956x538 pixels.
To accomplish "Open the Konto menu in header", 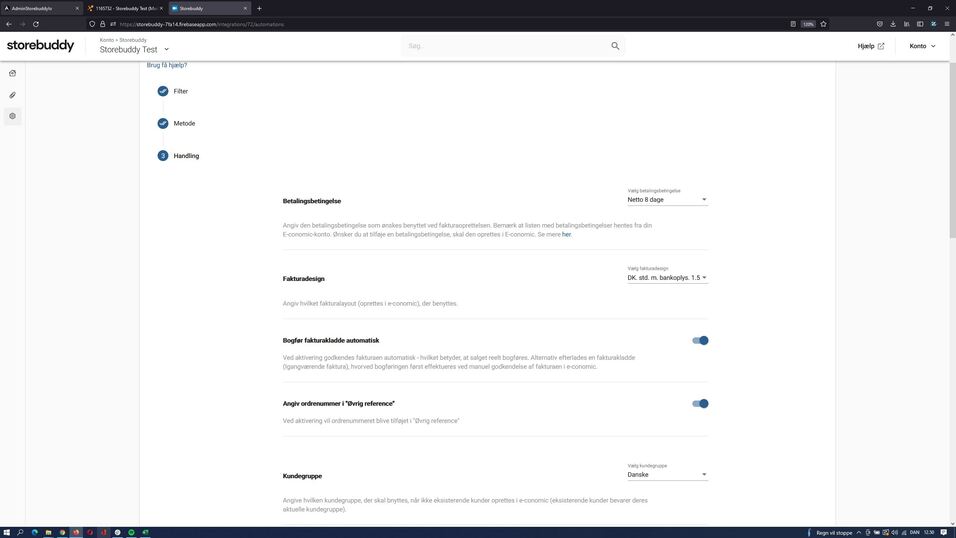I will click(x=922, y=46).
